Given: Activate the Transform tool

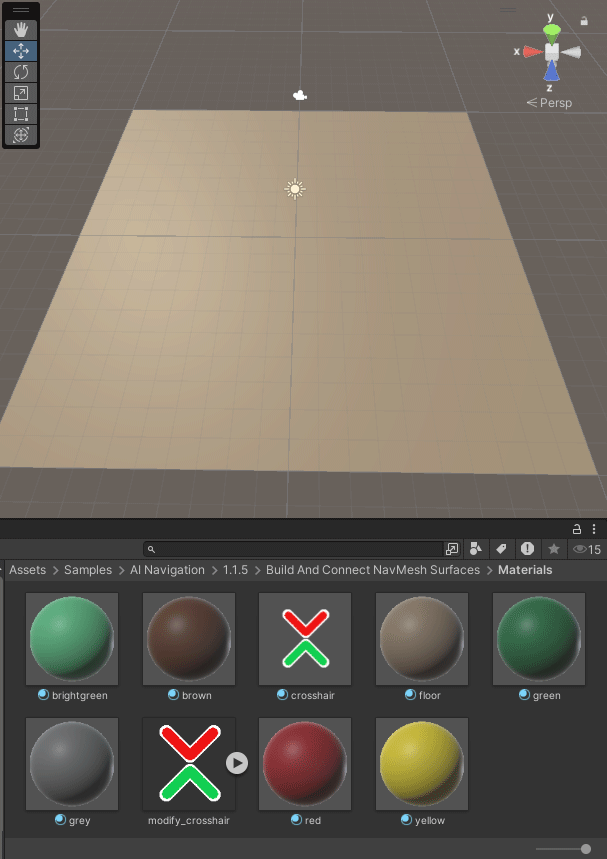Looking at the screenshot, I should click(x=21, y=135).
